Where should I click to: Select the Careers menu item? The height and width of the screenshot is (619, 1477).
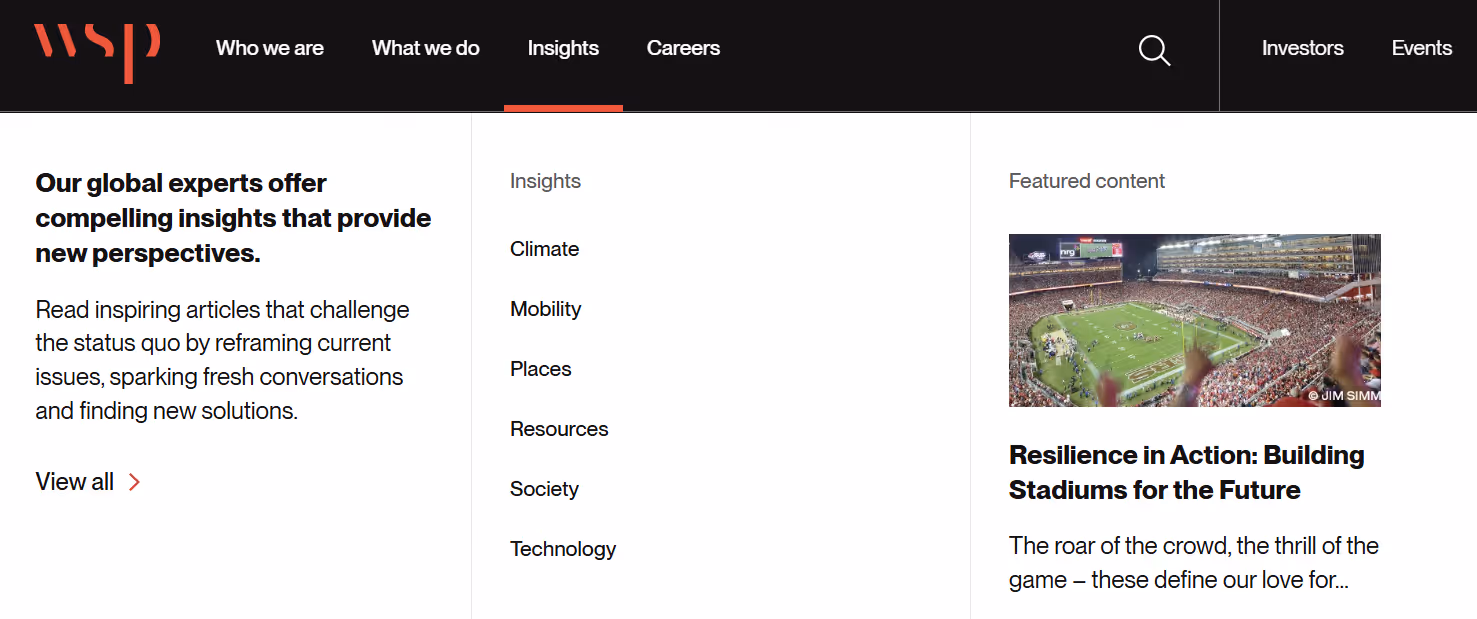(683, 47)
